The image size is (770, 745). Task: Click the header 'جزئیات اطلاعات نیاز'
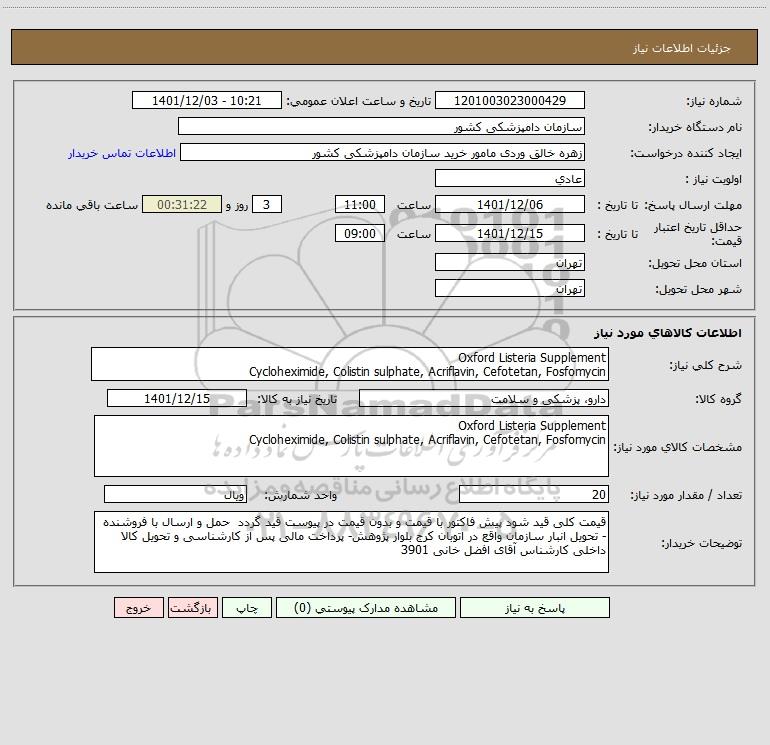tap(682, 48)
